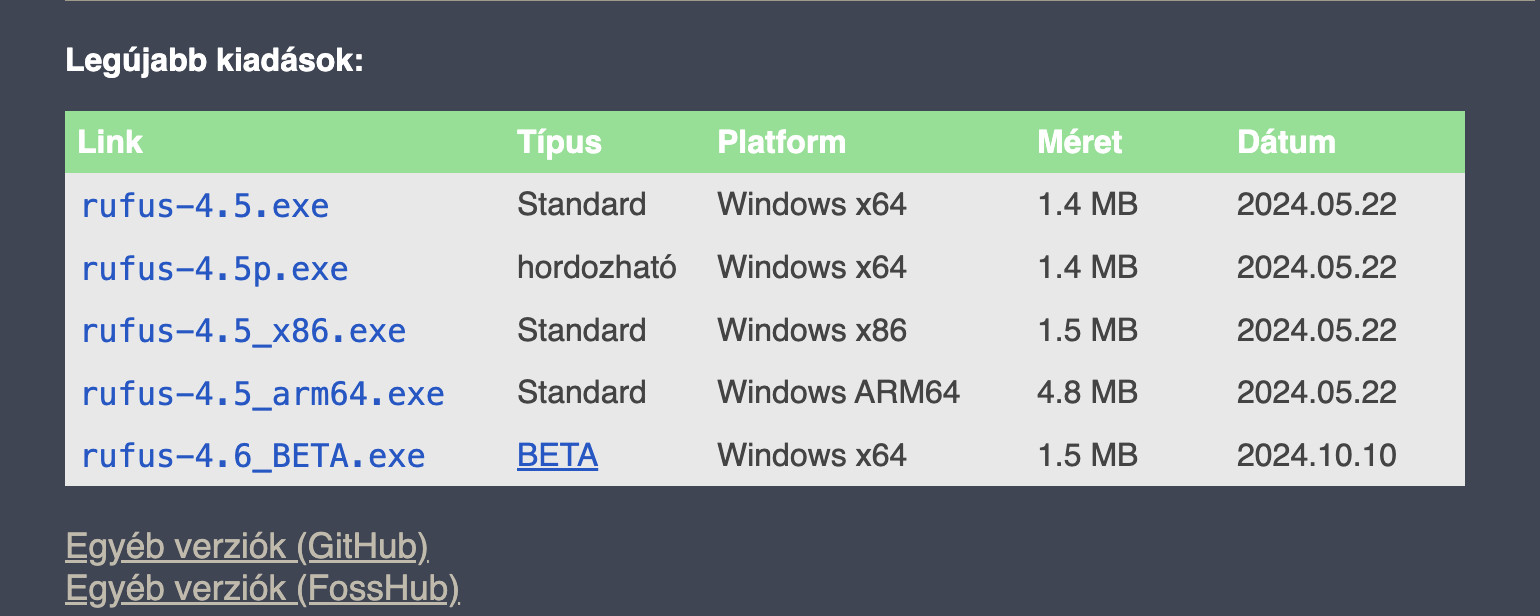
Task: Select the Windows ARM64 platform cell
Action: point(838,392)
